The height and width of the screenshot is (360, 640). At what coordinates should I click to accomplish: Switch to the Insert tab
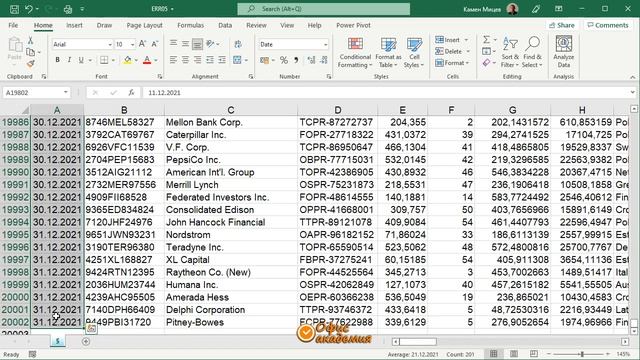[x=74, y=25]
